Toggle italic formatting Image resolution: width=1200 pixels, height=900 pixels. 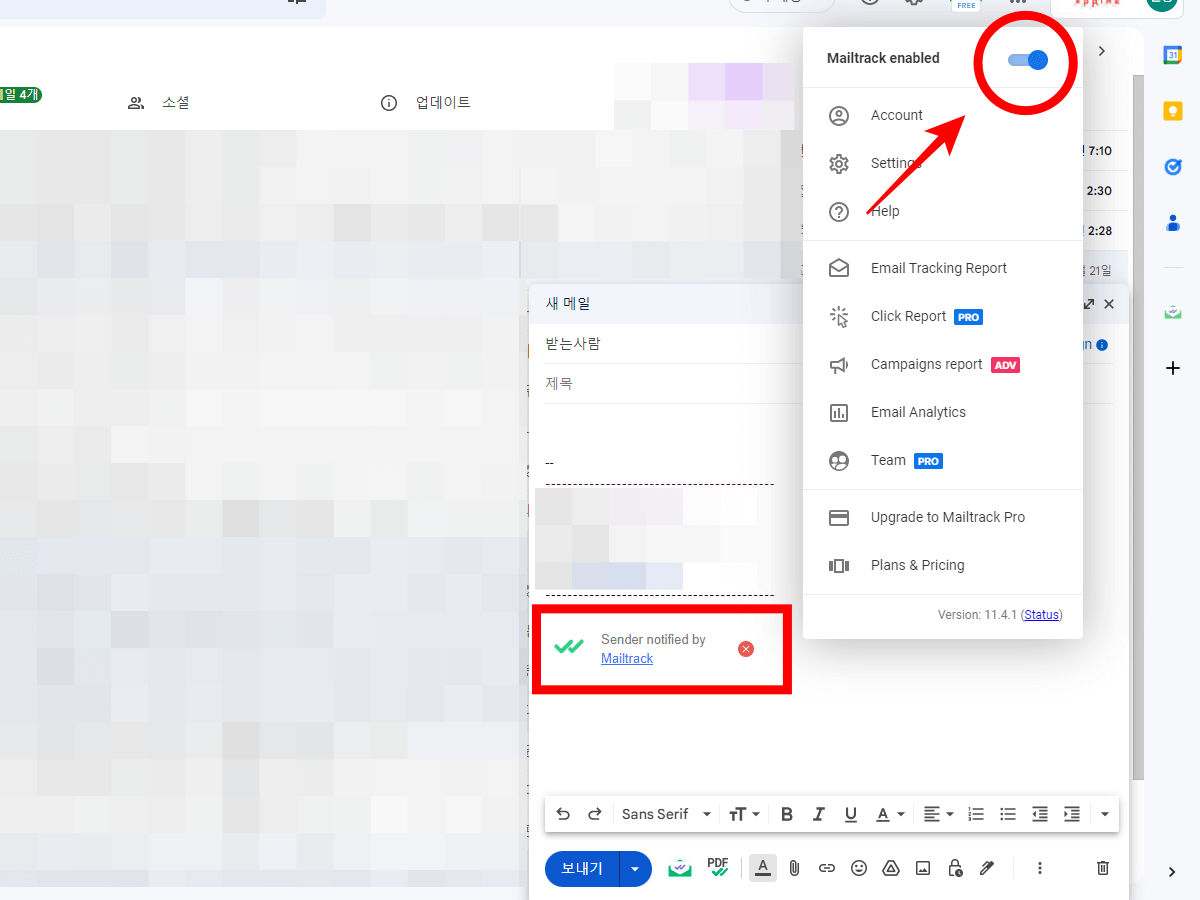pyautogui.click(x=819, y=814)
